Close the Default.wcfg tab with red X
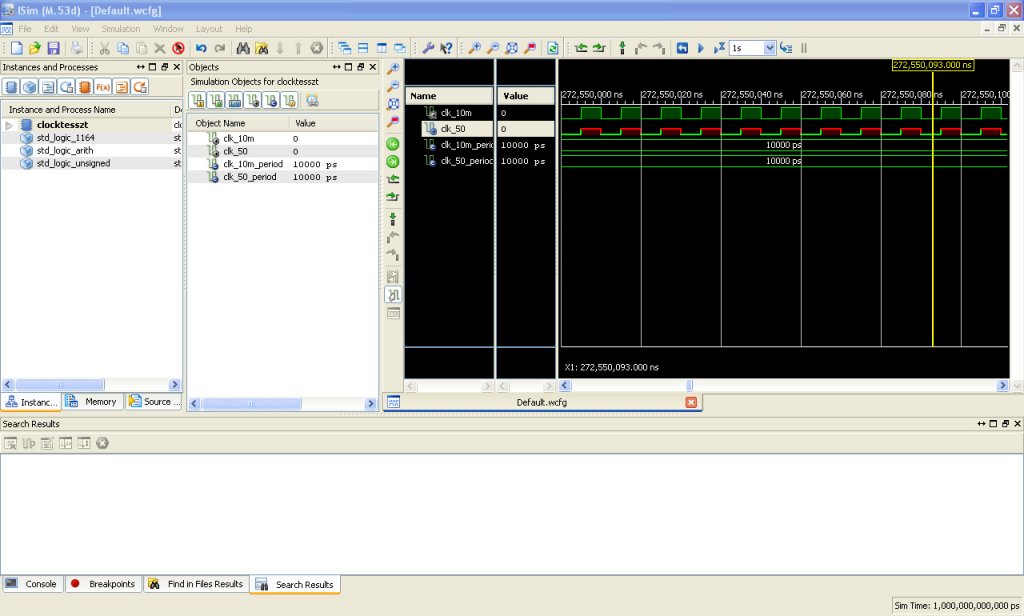This screenshot has width=1024, height=616. (x=691, y=402)
